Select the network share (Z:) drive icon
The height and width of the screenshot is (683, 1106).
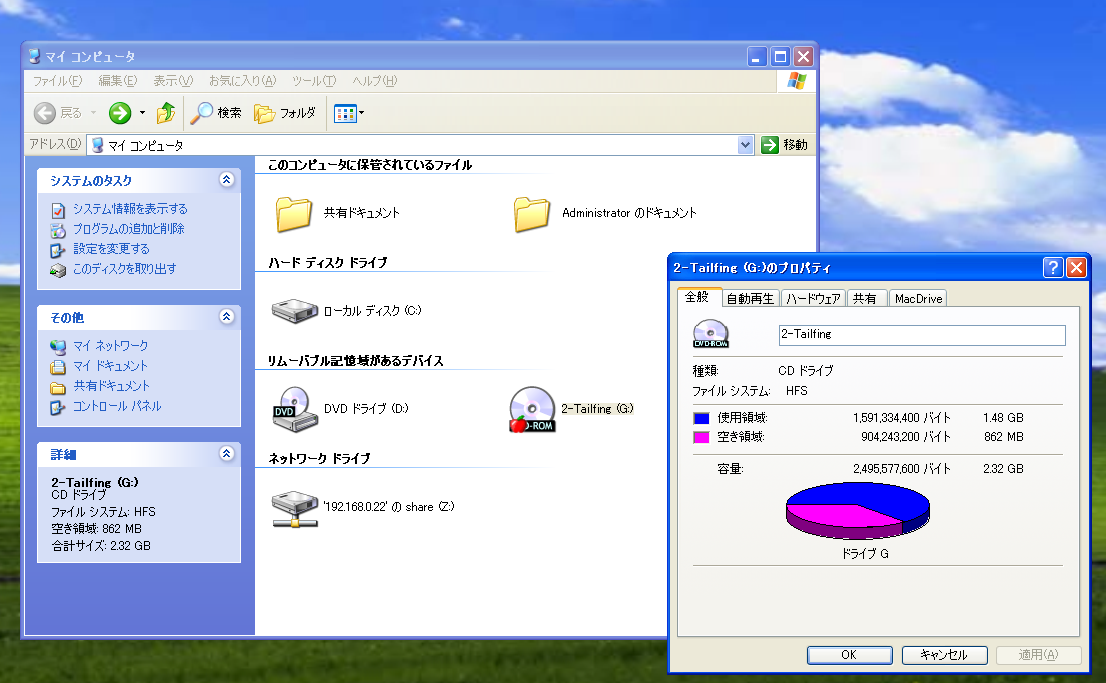point(294,507)
